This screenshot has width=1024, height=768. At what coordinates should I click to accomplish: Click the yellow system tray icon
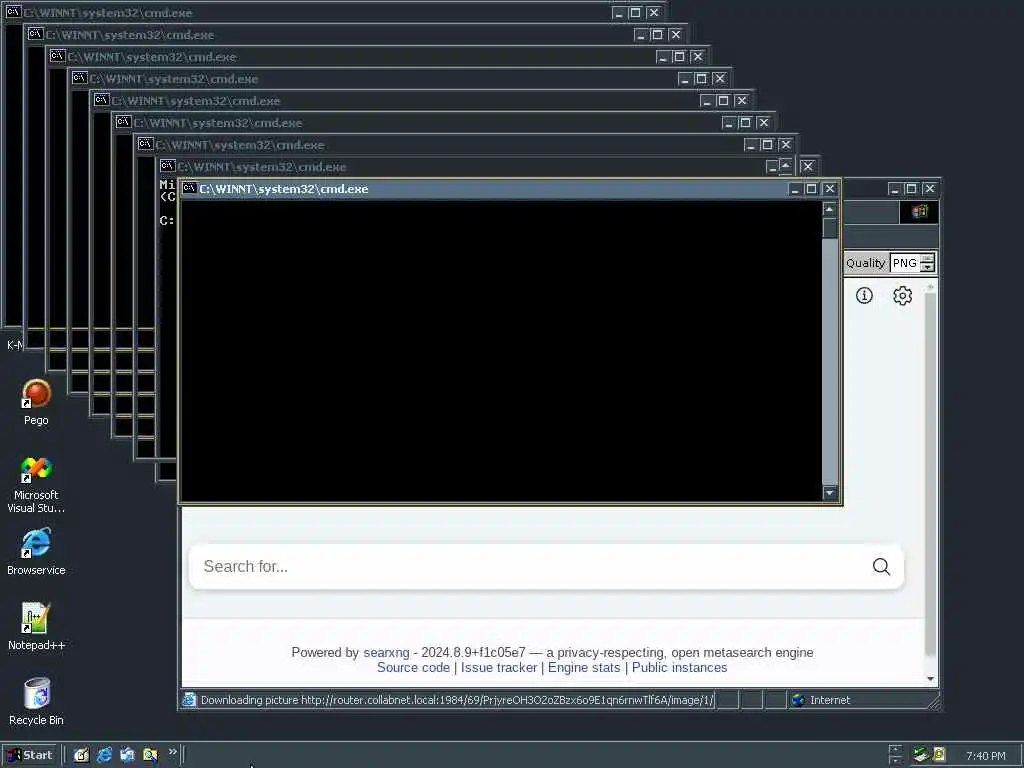[939, 754]
